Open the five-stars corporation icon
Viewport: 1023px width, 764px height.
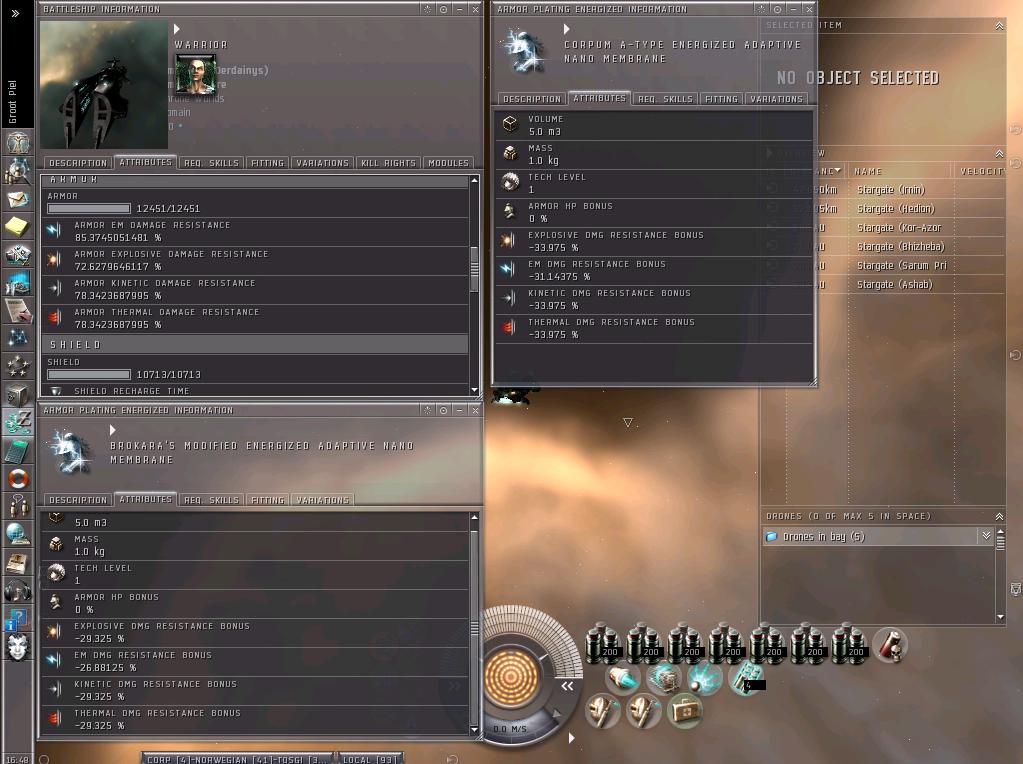(x=18, y=366)
